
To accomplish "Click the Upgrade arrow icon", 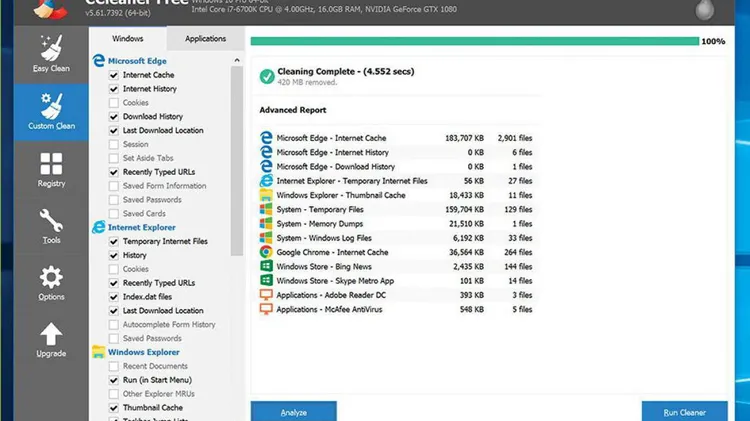I will click(51, 334).
